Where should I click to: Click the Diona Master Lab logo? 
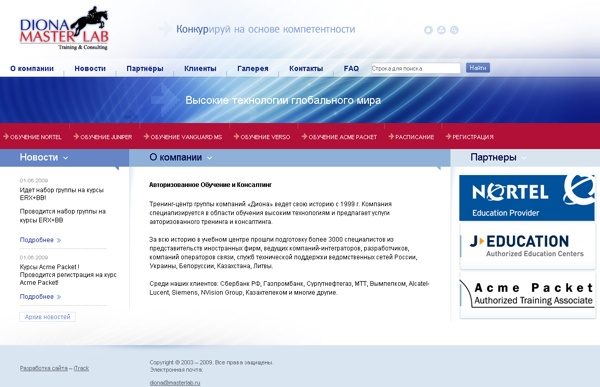point(64,29)
